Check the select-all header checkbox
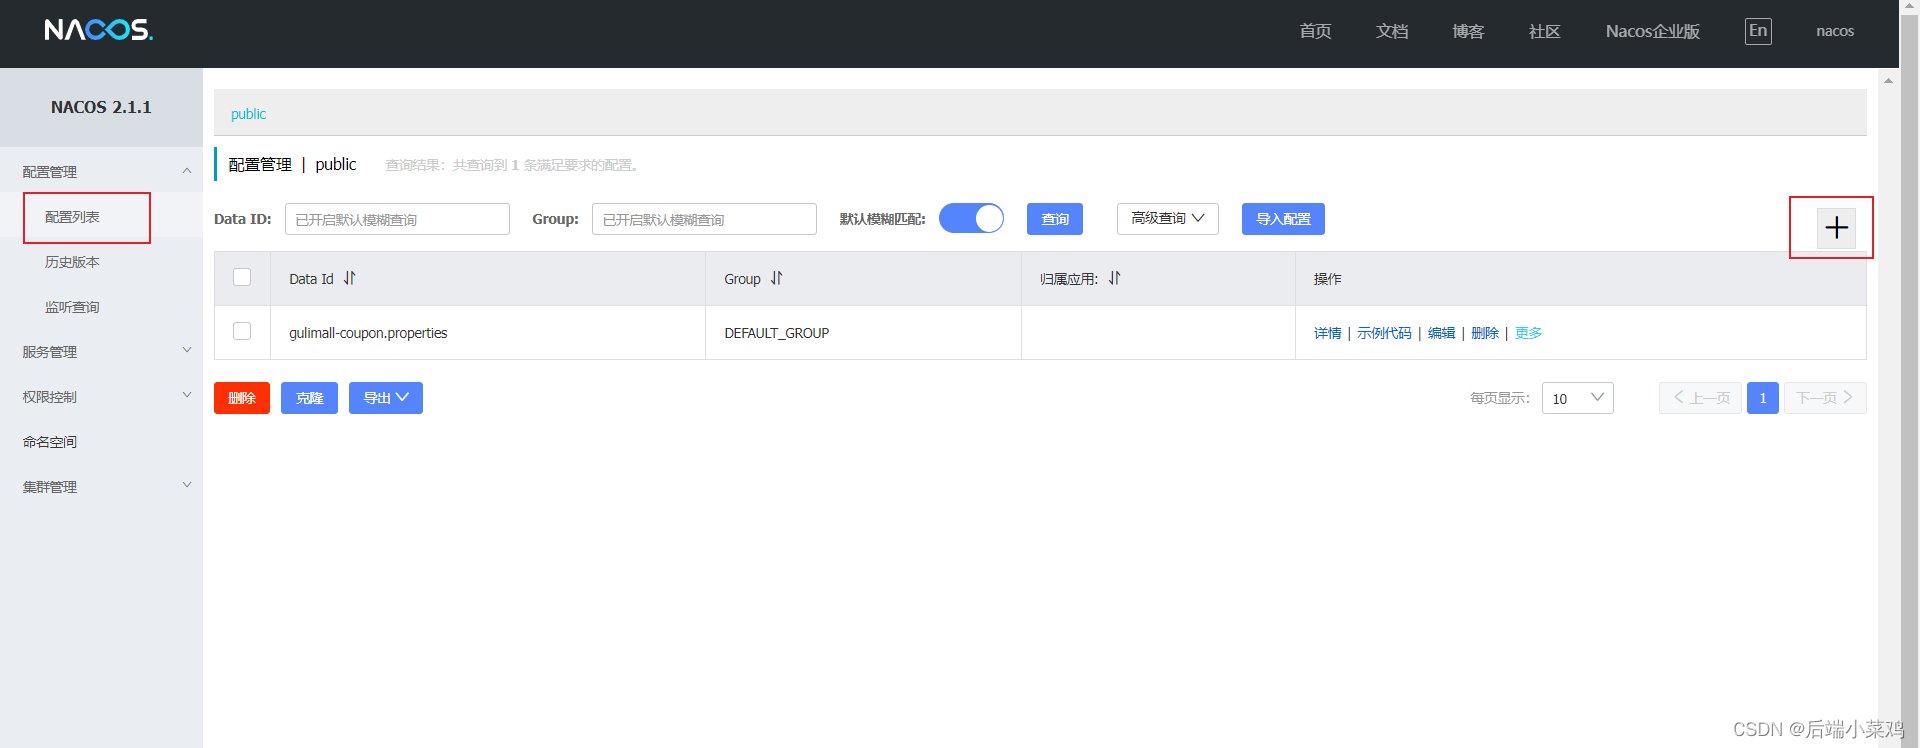Image resolution: width=1920 pixels, height=748 pixels. 242,277
